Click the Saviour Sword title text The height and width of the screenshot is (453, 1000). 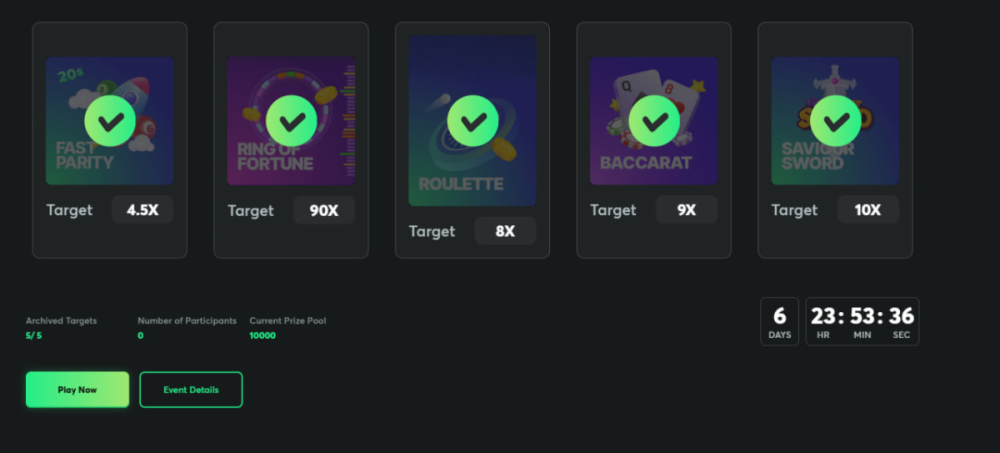(813, 156)
